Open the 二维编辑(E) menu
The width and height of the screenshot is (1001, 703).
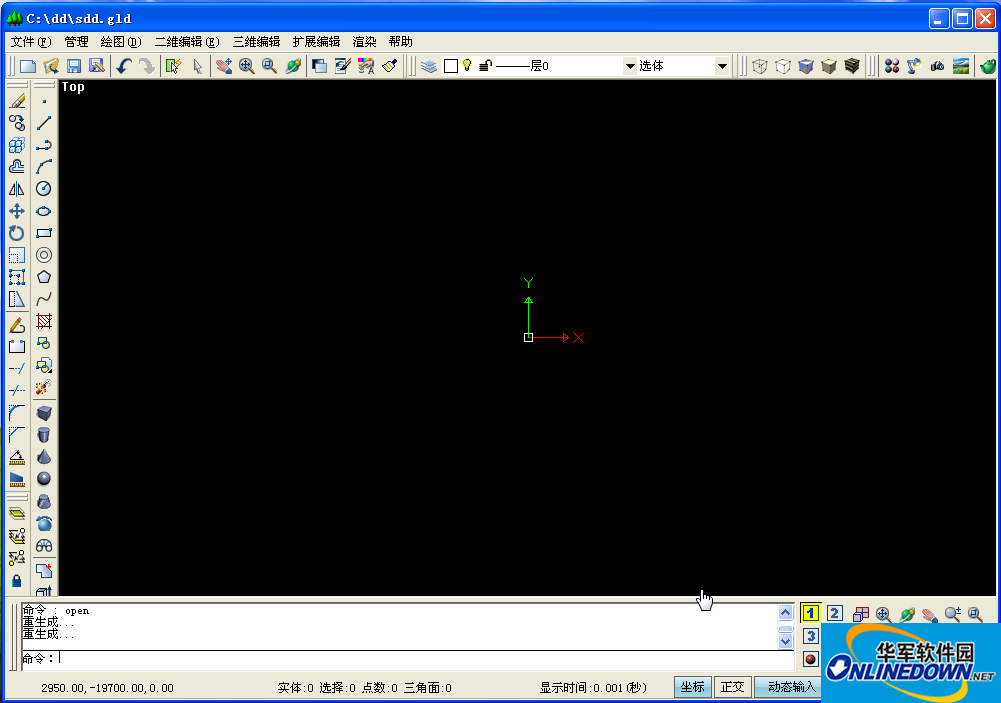pos(187,42)
